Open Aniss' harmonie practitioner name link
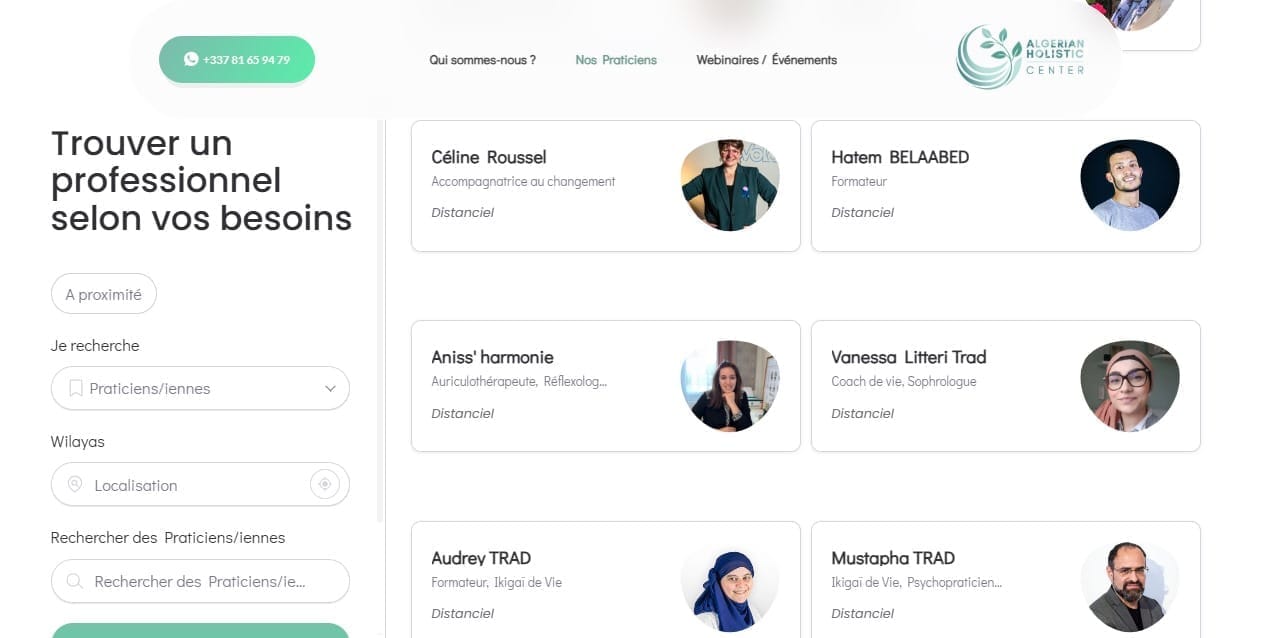The image size is (1262, 638). tap(492, 357)
